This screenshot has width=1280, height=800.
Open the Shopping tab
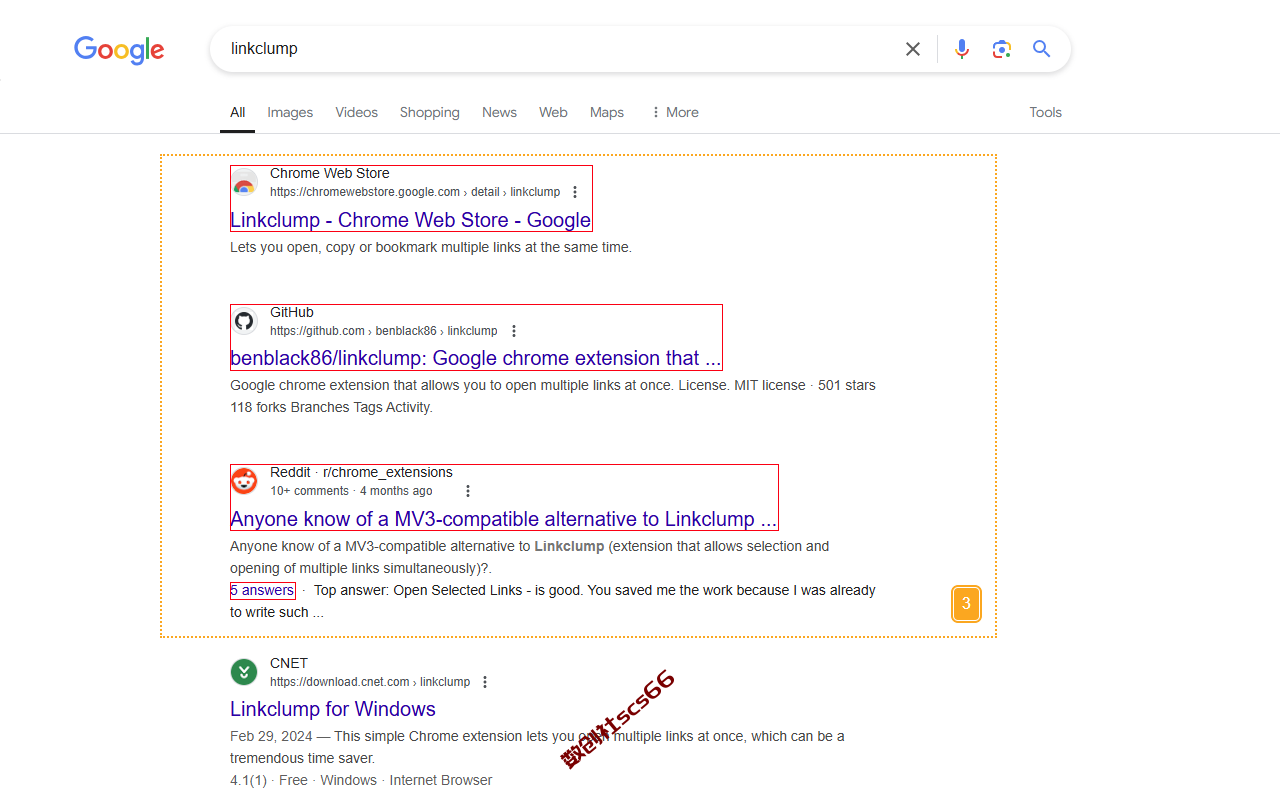(430, 112)
